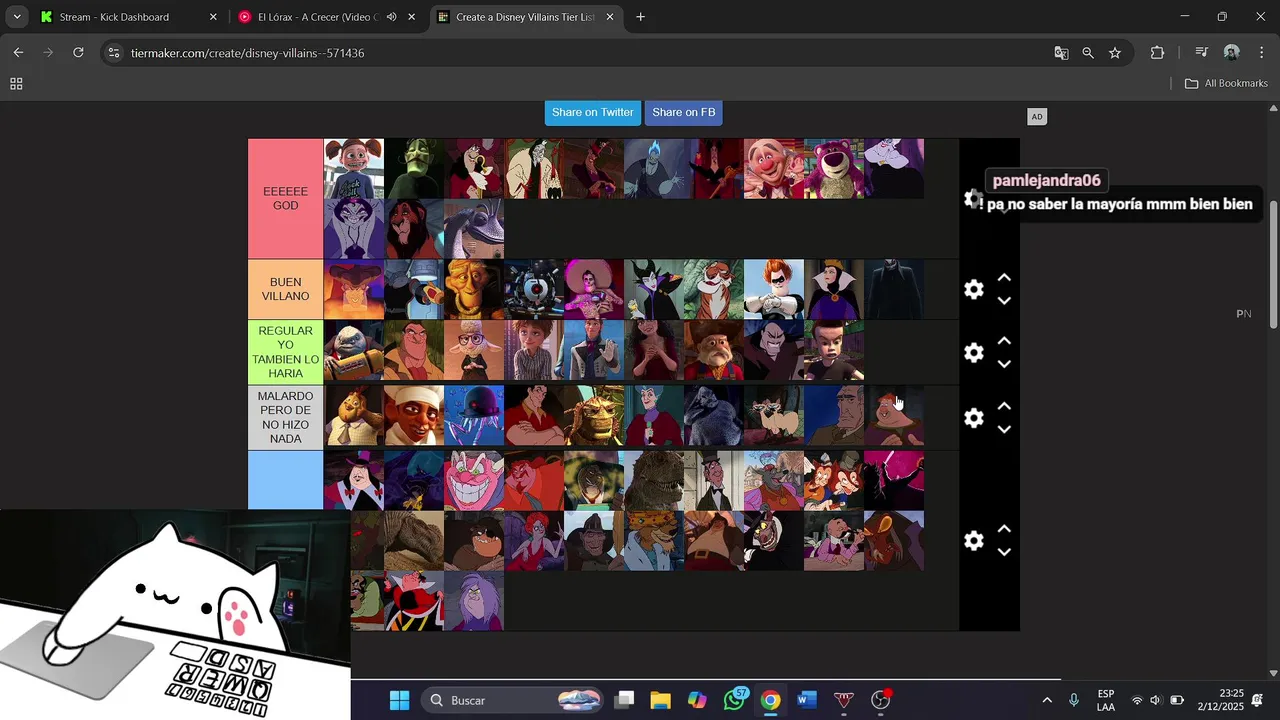Click the gray MALARDO PERO DE NO HIZO NADA label
This screenshot has width=1280, height=720.
286,417
